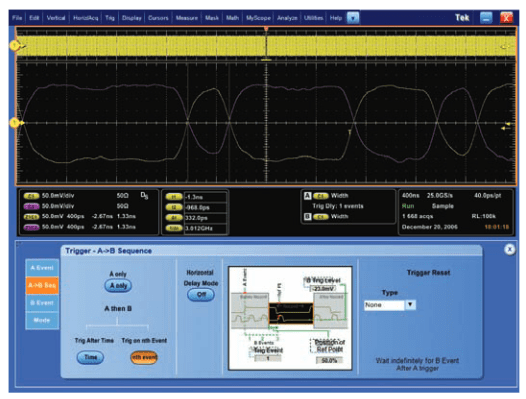Click the A trigger indicator box
This screenshot has width=526, height=399.
click(x=307, y=196)
